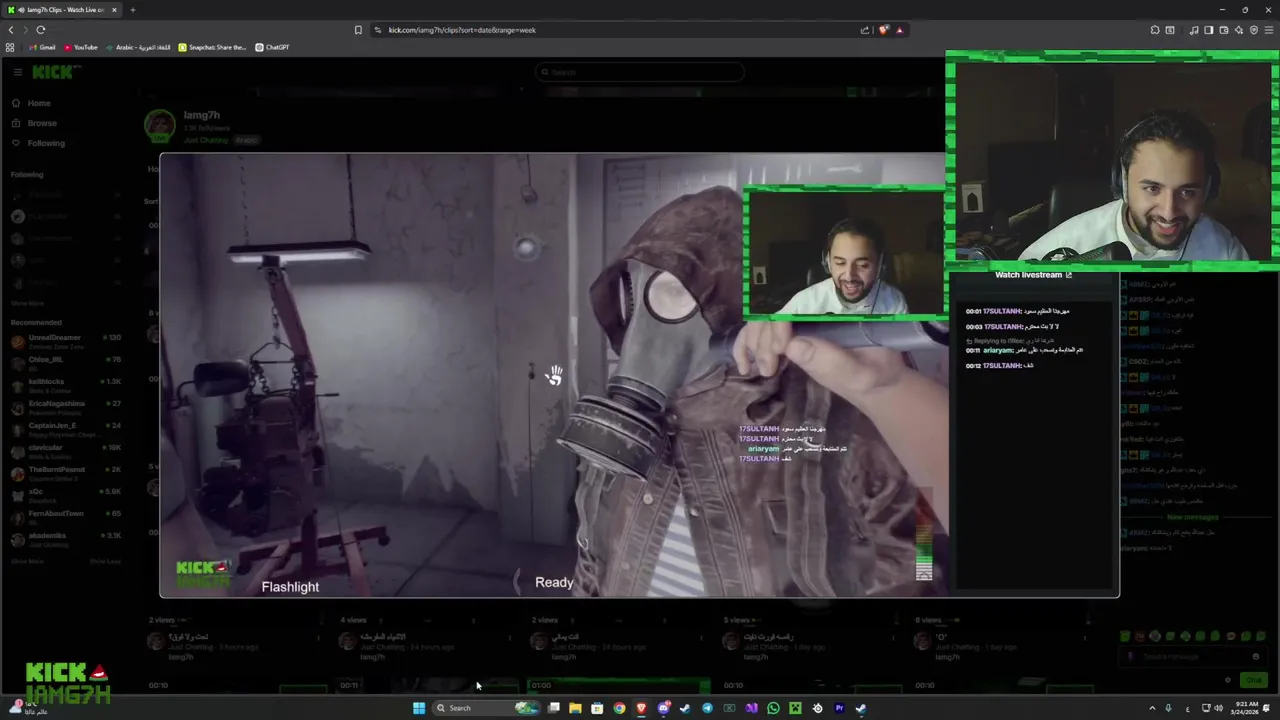Image resolution: width=1280 pixels, height=720 pixels.
Task: Open Brave browser from the taskbar
Action: 641,708
